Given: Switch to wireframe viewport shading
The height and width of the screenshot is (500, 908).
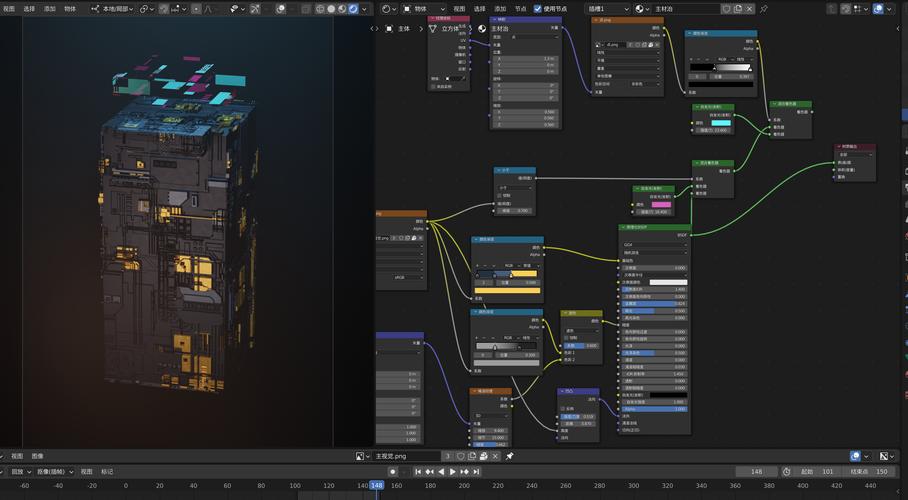Looking at the screenshot, I should [x=320, y=9].
